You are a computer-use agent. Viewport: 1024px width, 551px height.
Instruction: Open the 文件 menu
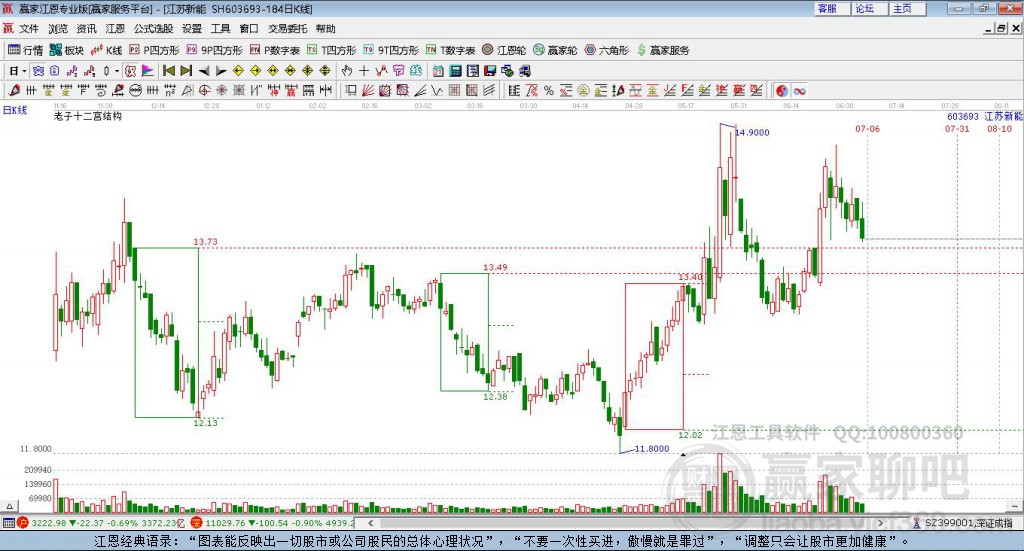[29, 29]
